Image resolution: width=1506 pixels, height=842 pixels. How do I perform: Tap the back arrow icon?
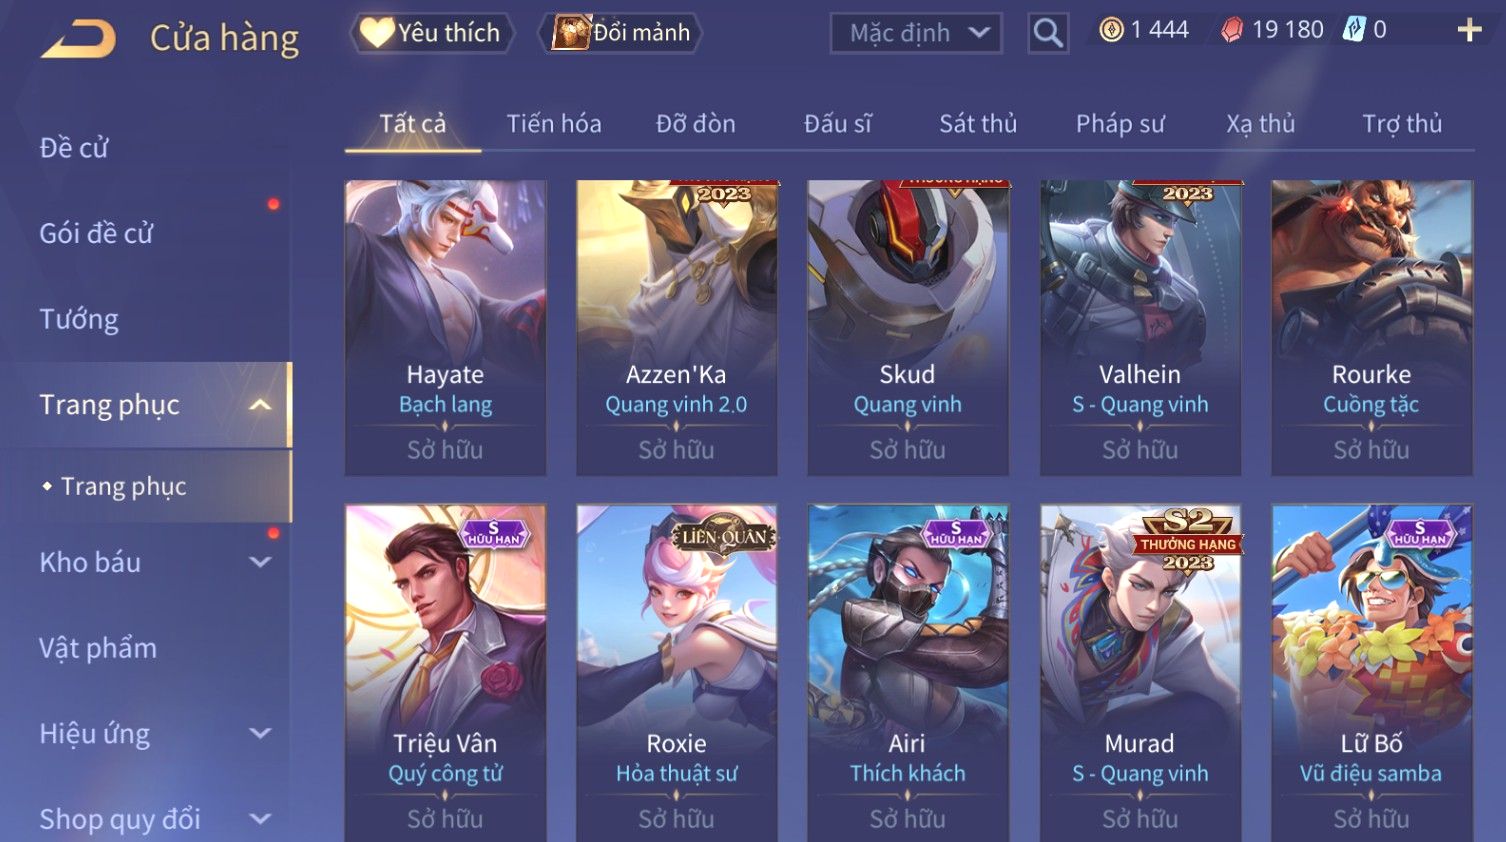click(x=78, y=39)
